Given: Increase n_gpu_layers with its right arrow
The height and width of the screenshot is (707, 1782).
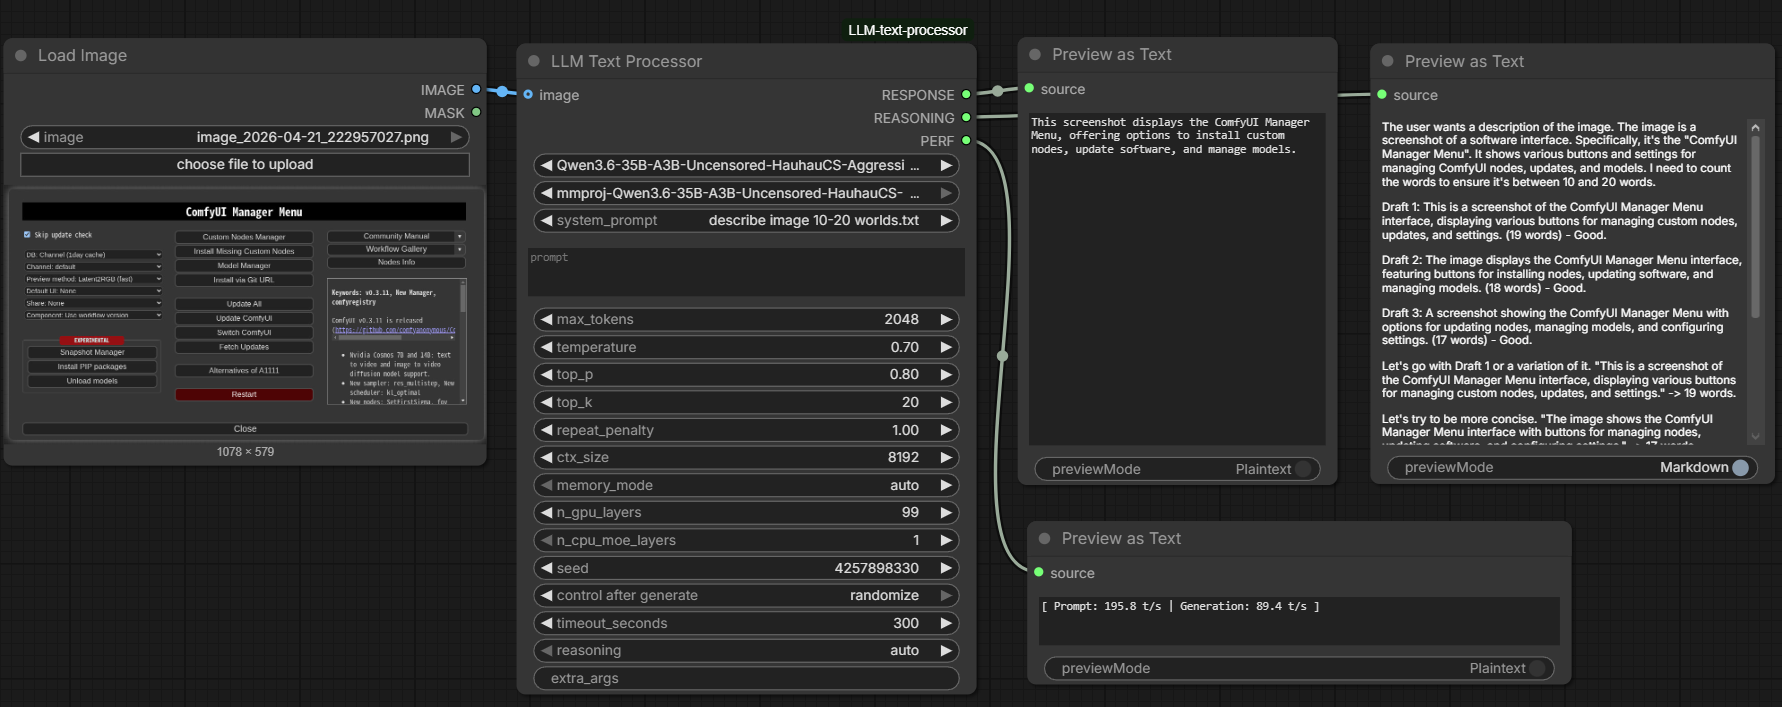Looking at the screenshot, I should tap(946, 513).
